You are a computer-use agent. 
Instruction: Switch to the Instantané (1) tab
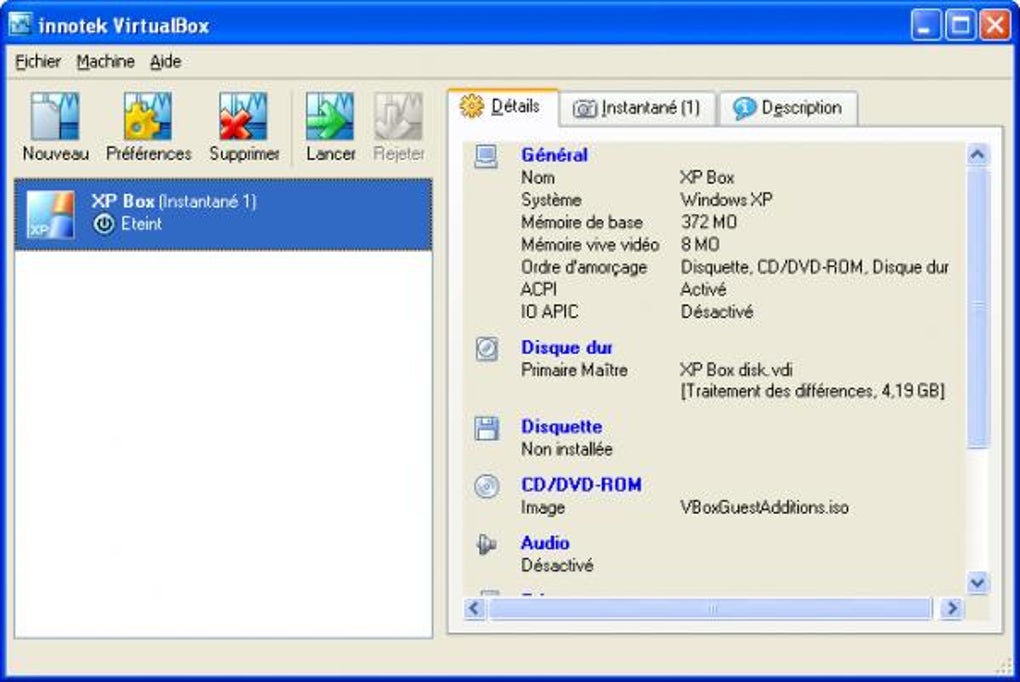pyautogui.click(x=637, y=108)
